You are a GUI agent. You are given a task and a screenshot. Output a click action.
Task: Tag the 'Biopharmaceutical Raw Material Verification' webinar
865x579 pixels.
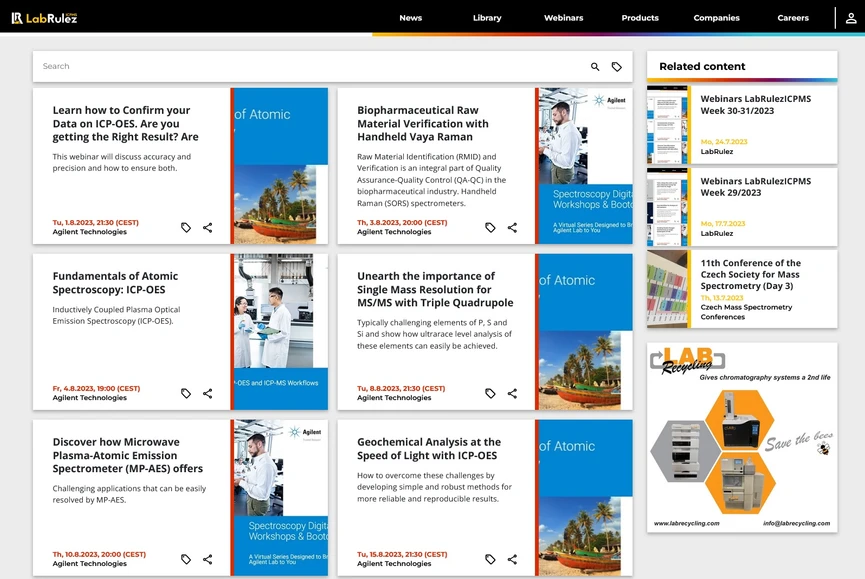coord(490,227)
